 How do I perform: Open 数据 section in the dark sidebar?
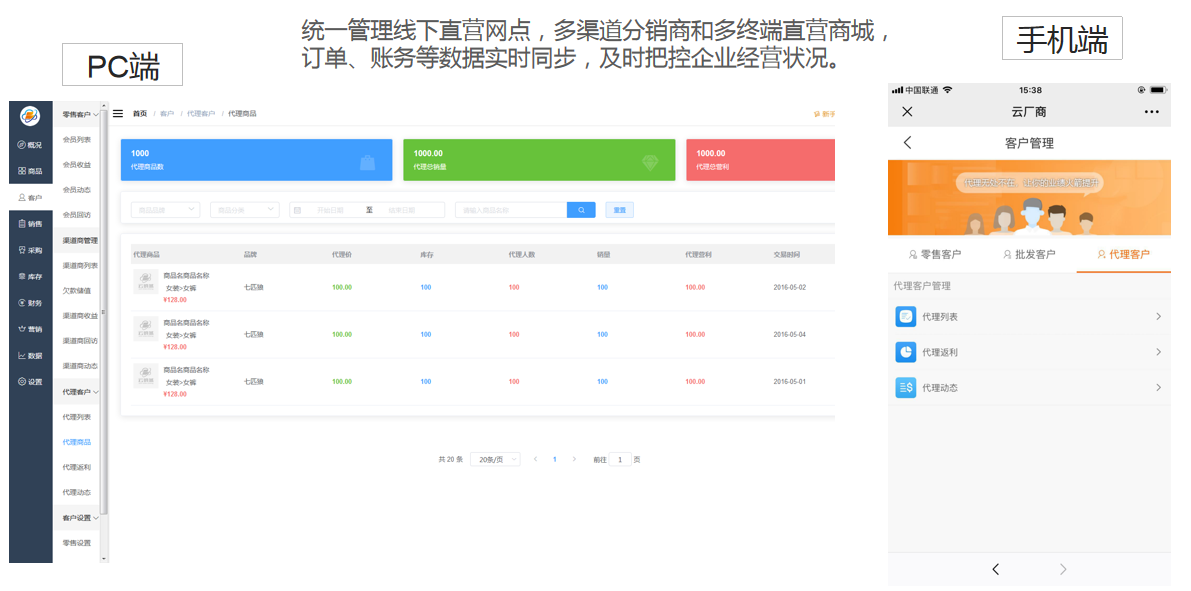click(x=30, y=356)
